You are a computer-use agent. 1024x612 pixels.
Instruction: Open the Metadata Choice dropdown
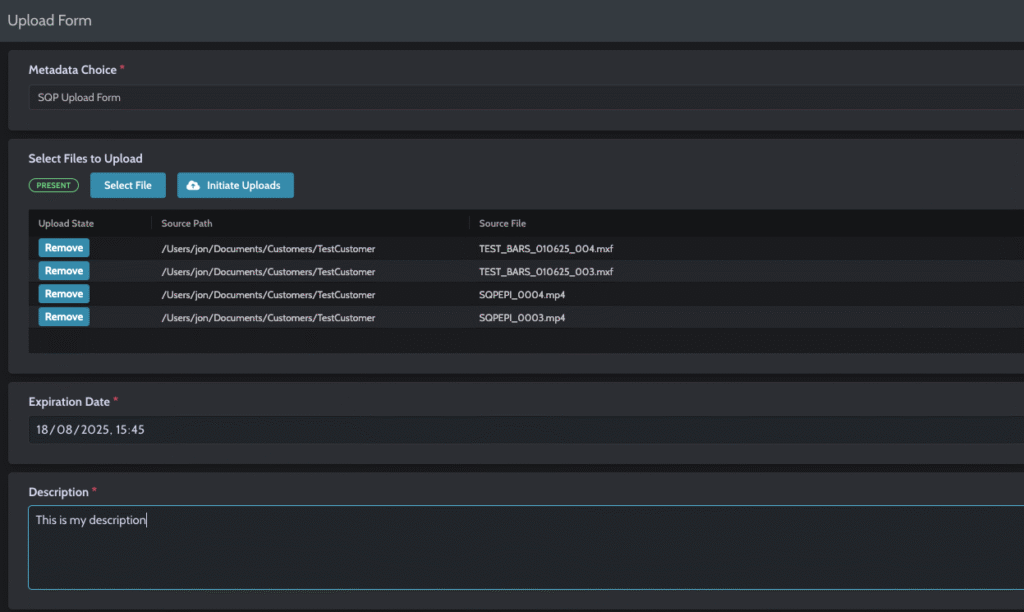[x=526, y=97]
